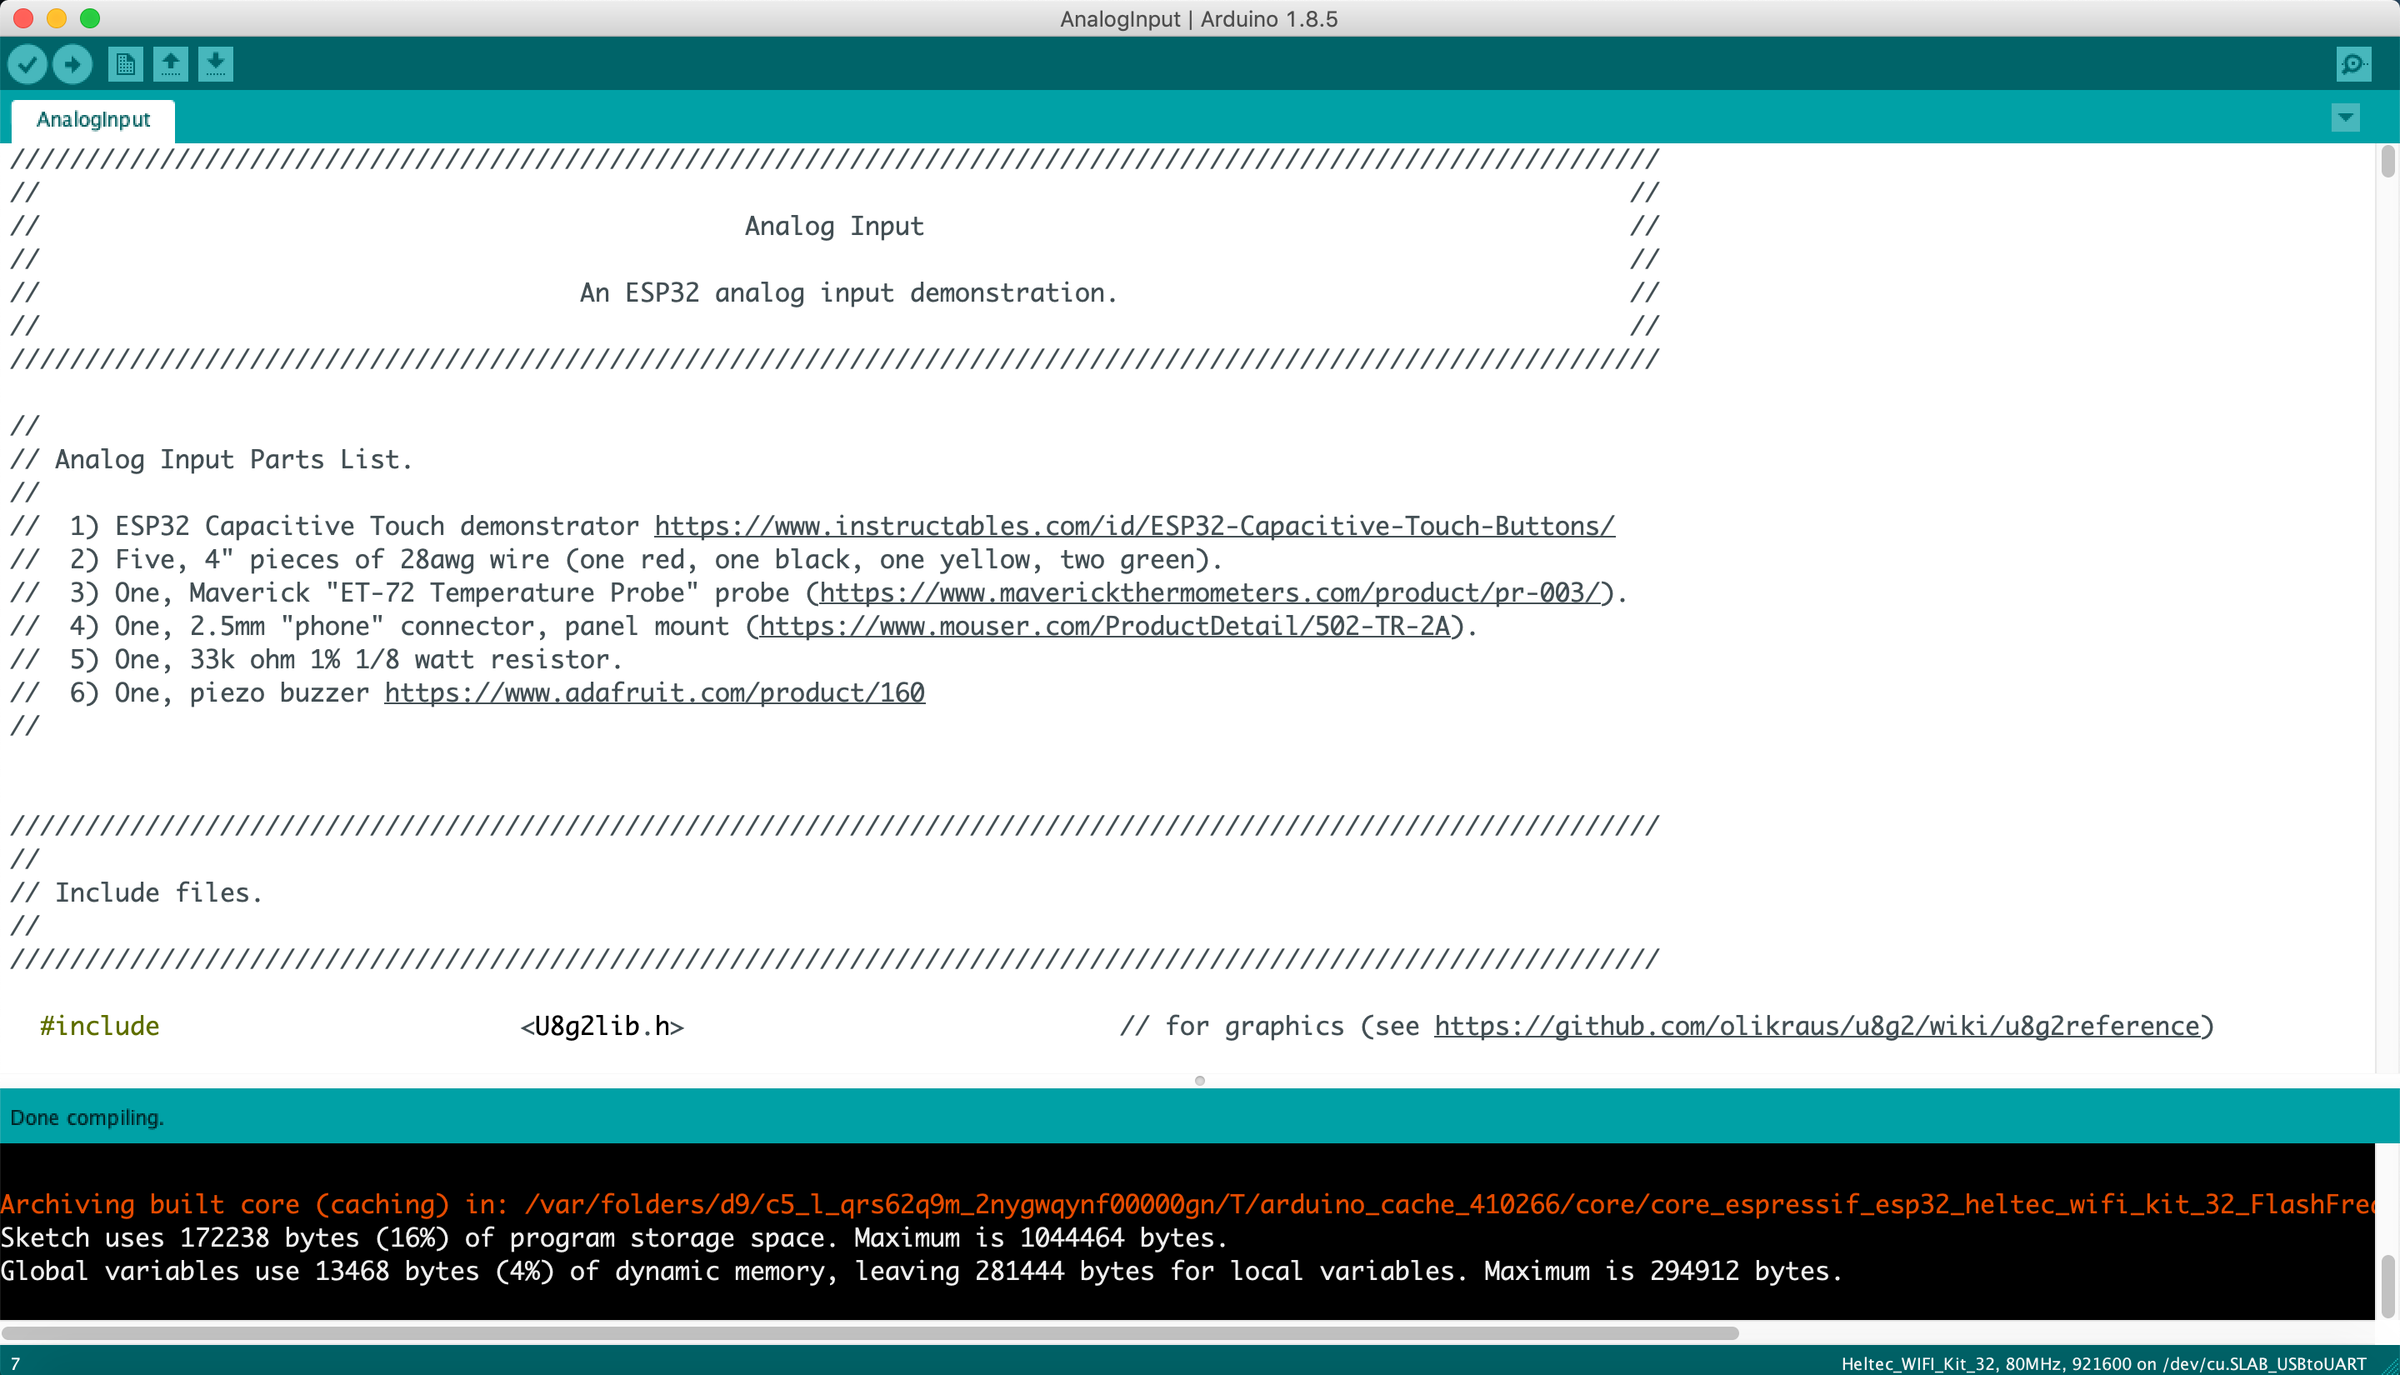Image resolution: width=2400 pixels, height=1375 pixels.
Task: Select the AnalogInput tab
Action: (x=93, y=120)
